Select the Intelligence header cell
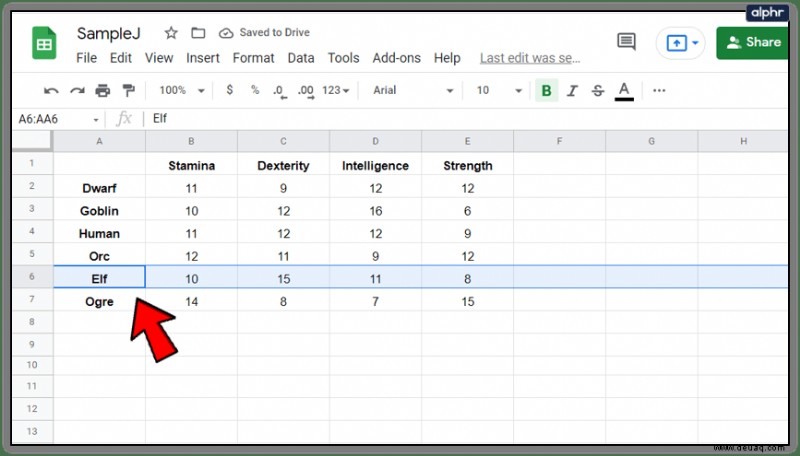The image size is (800, 456). coord(376,166)
